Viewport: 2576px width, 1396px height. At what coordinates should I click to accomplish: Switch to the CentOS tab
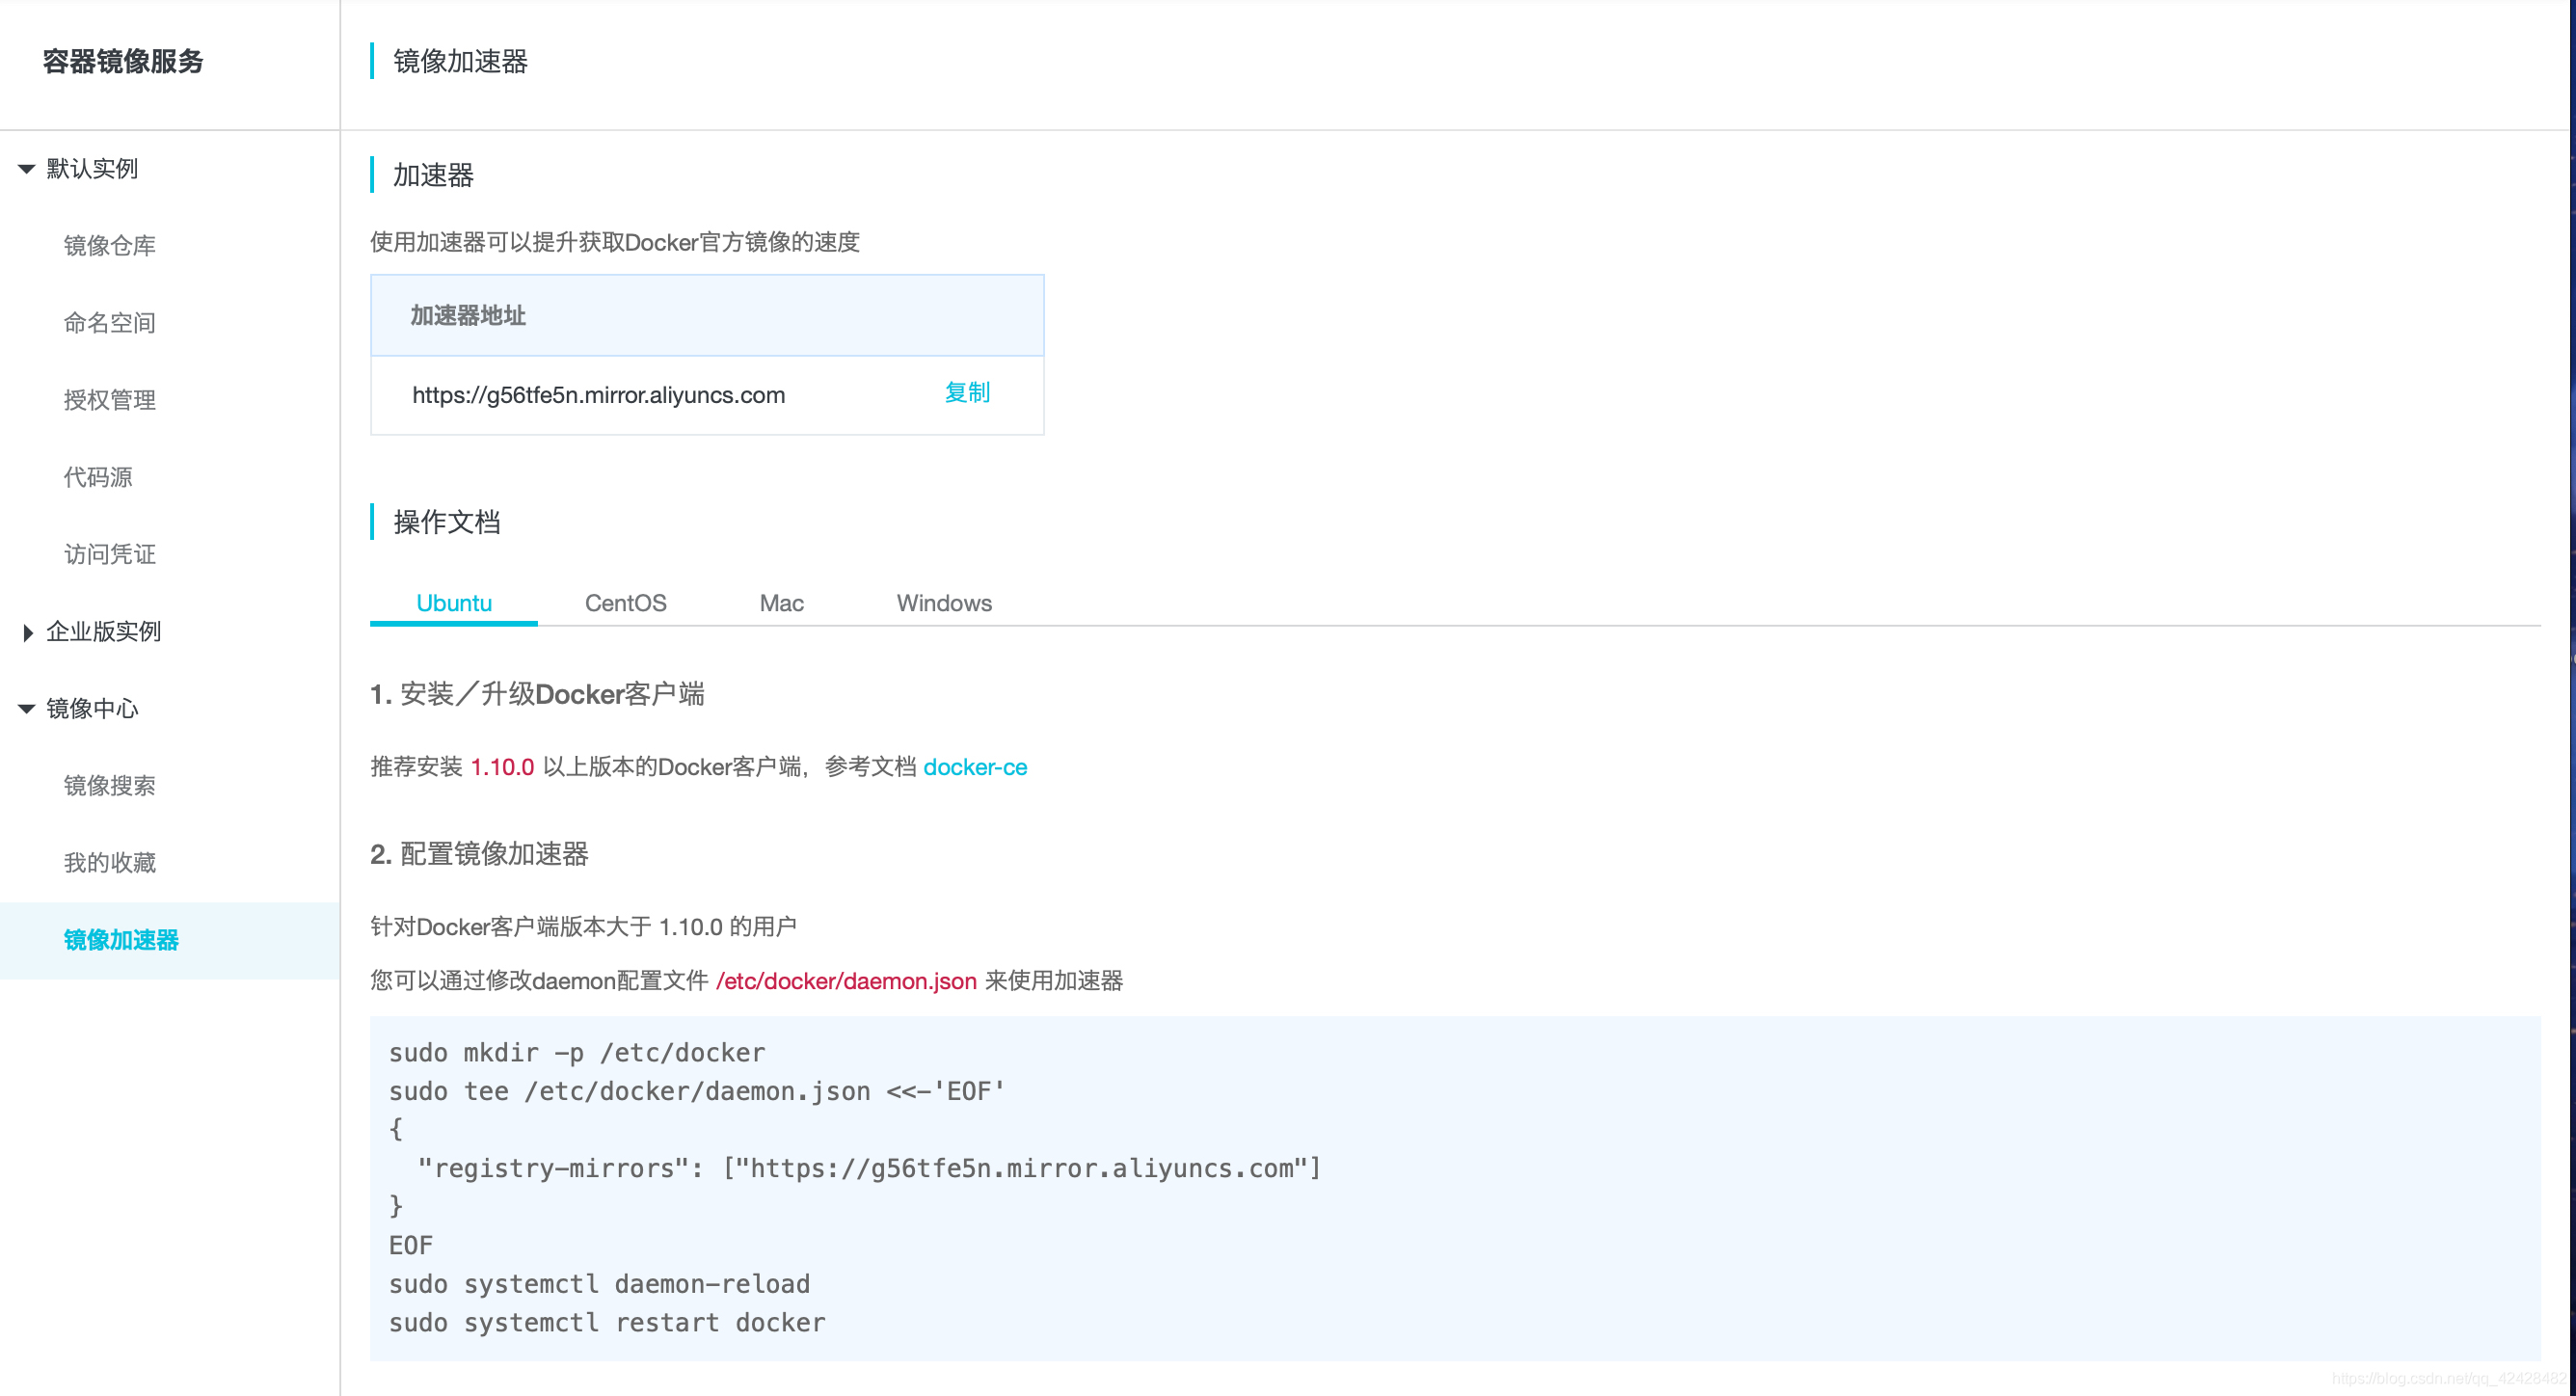tap(625, 603)
